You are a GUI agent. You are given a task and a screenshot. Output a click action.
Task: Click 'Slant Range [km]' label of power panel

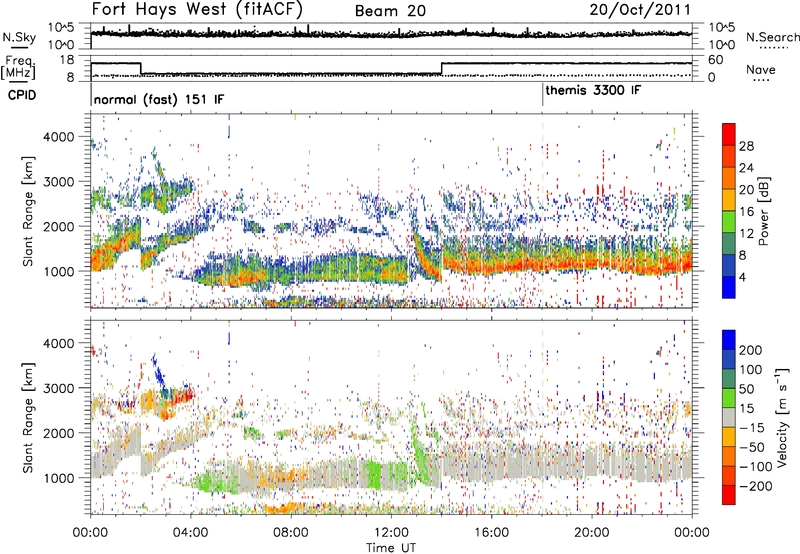(29, 211)
